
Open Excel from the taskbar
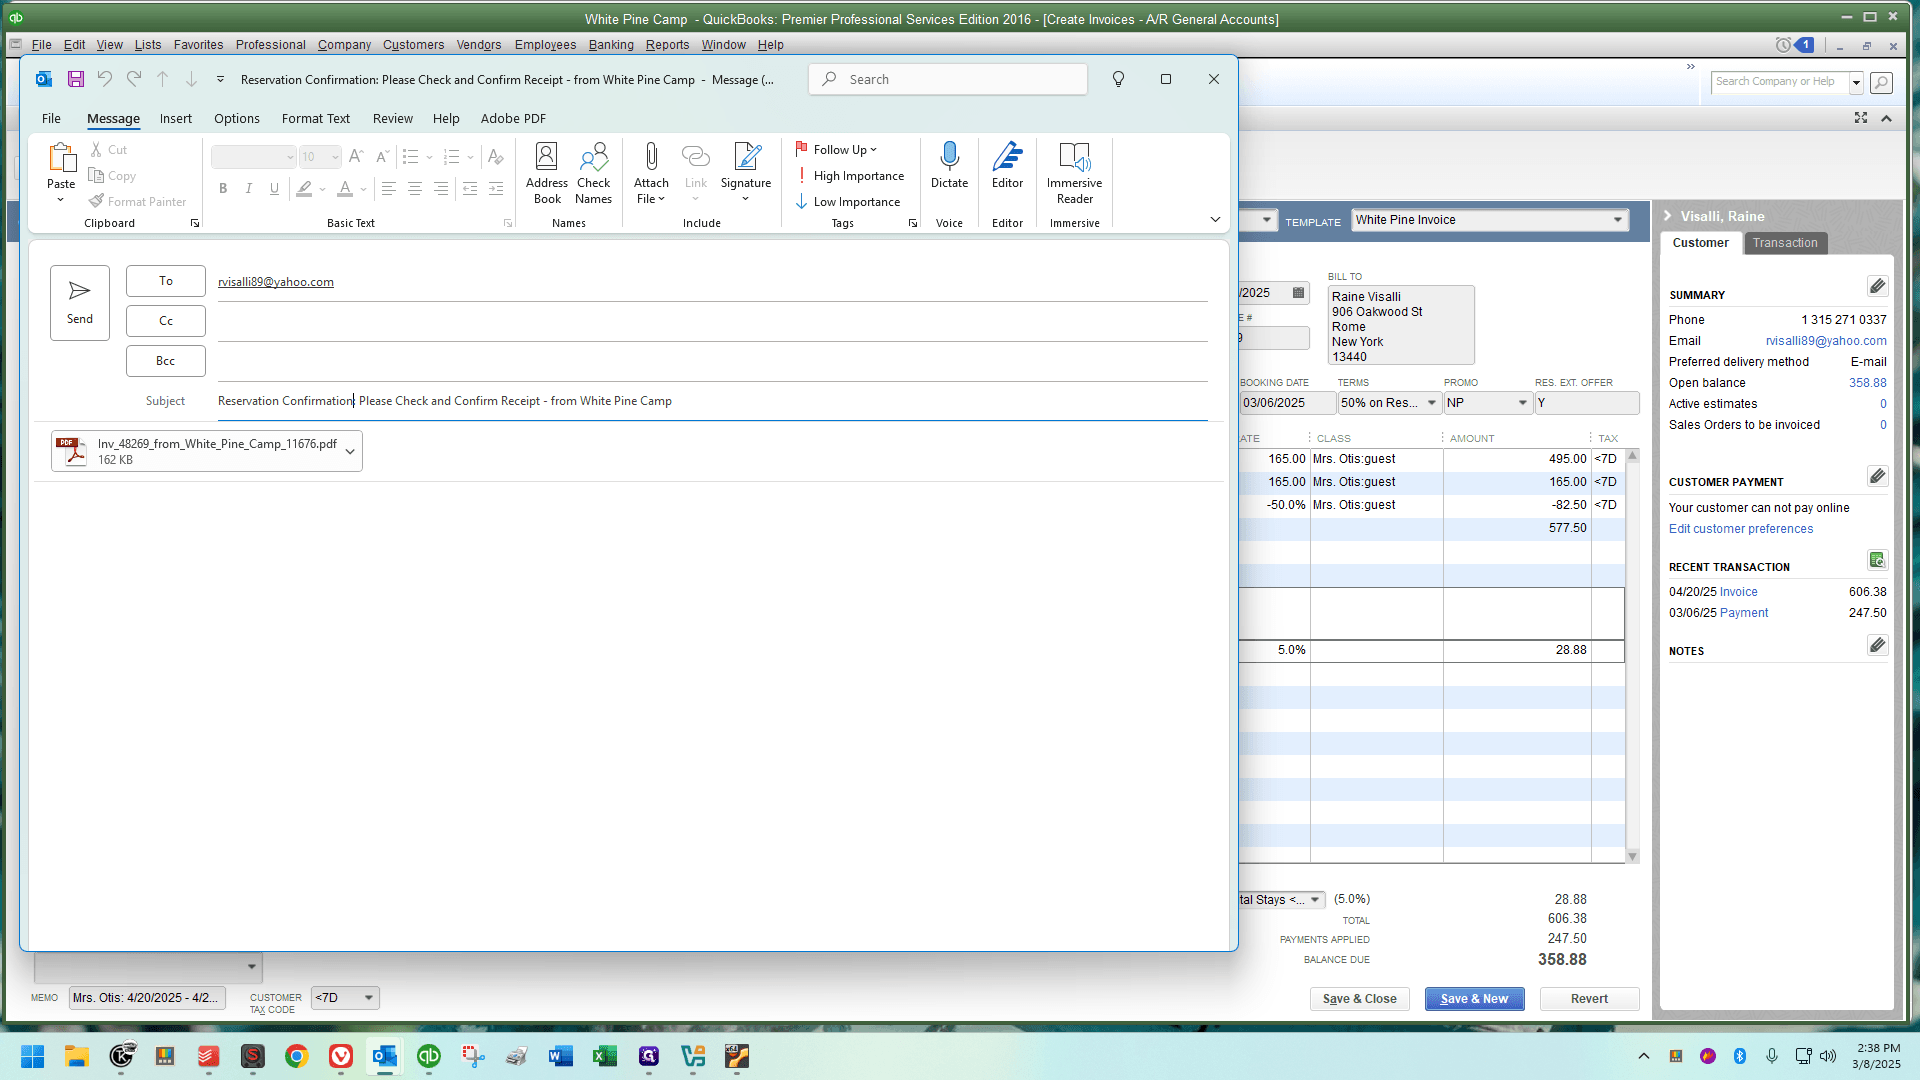(604, 1056)
